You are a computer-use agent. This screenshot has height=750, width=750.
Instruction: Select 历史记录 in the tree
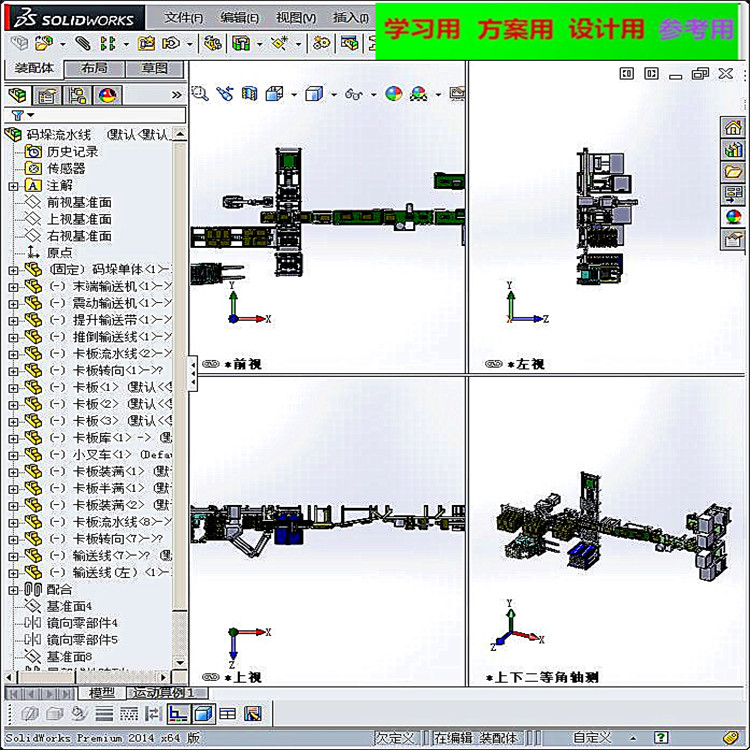[x=72, y=152]
